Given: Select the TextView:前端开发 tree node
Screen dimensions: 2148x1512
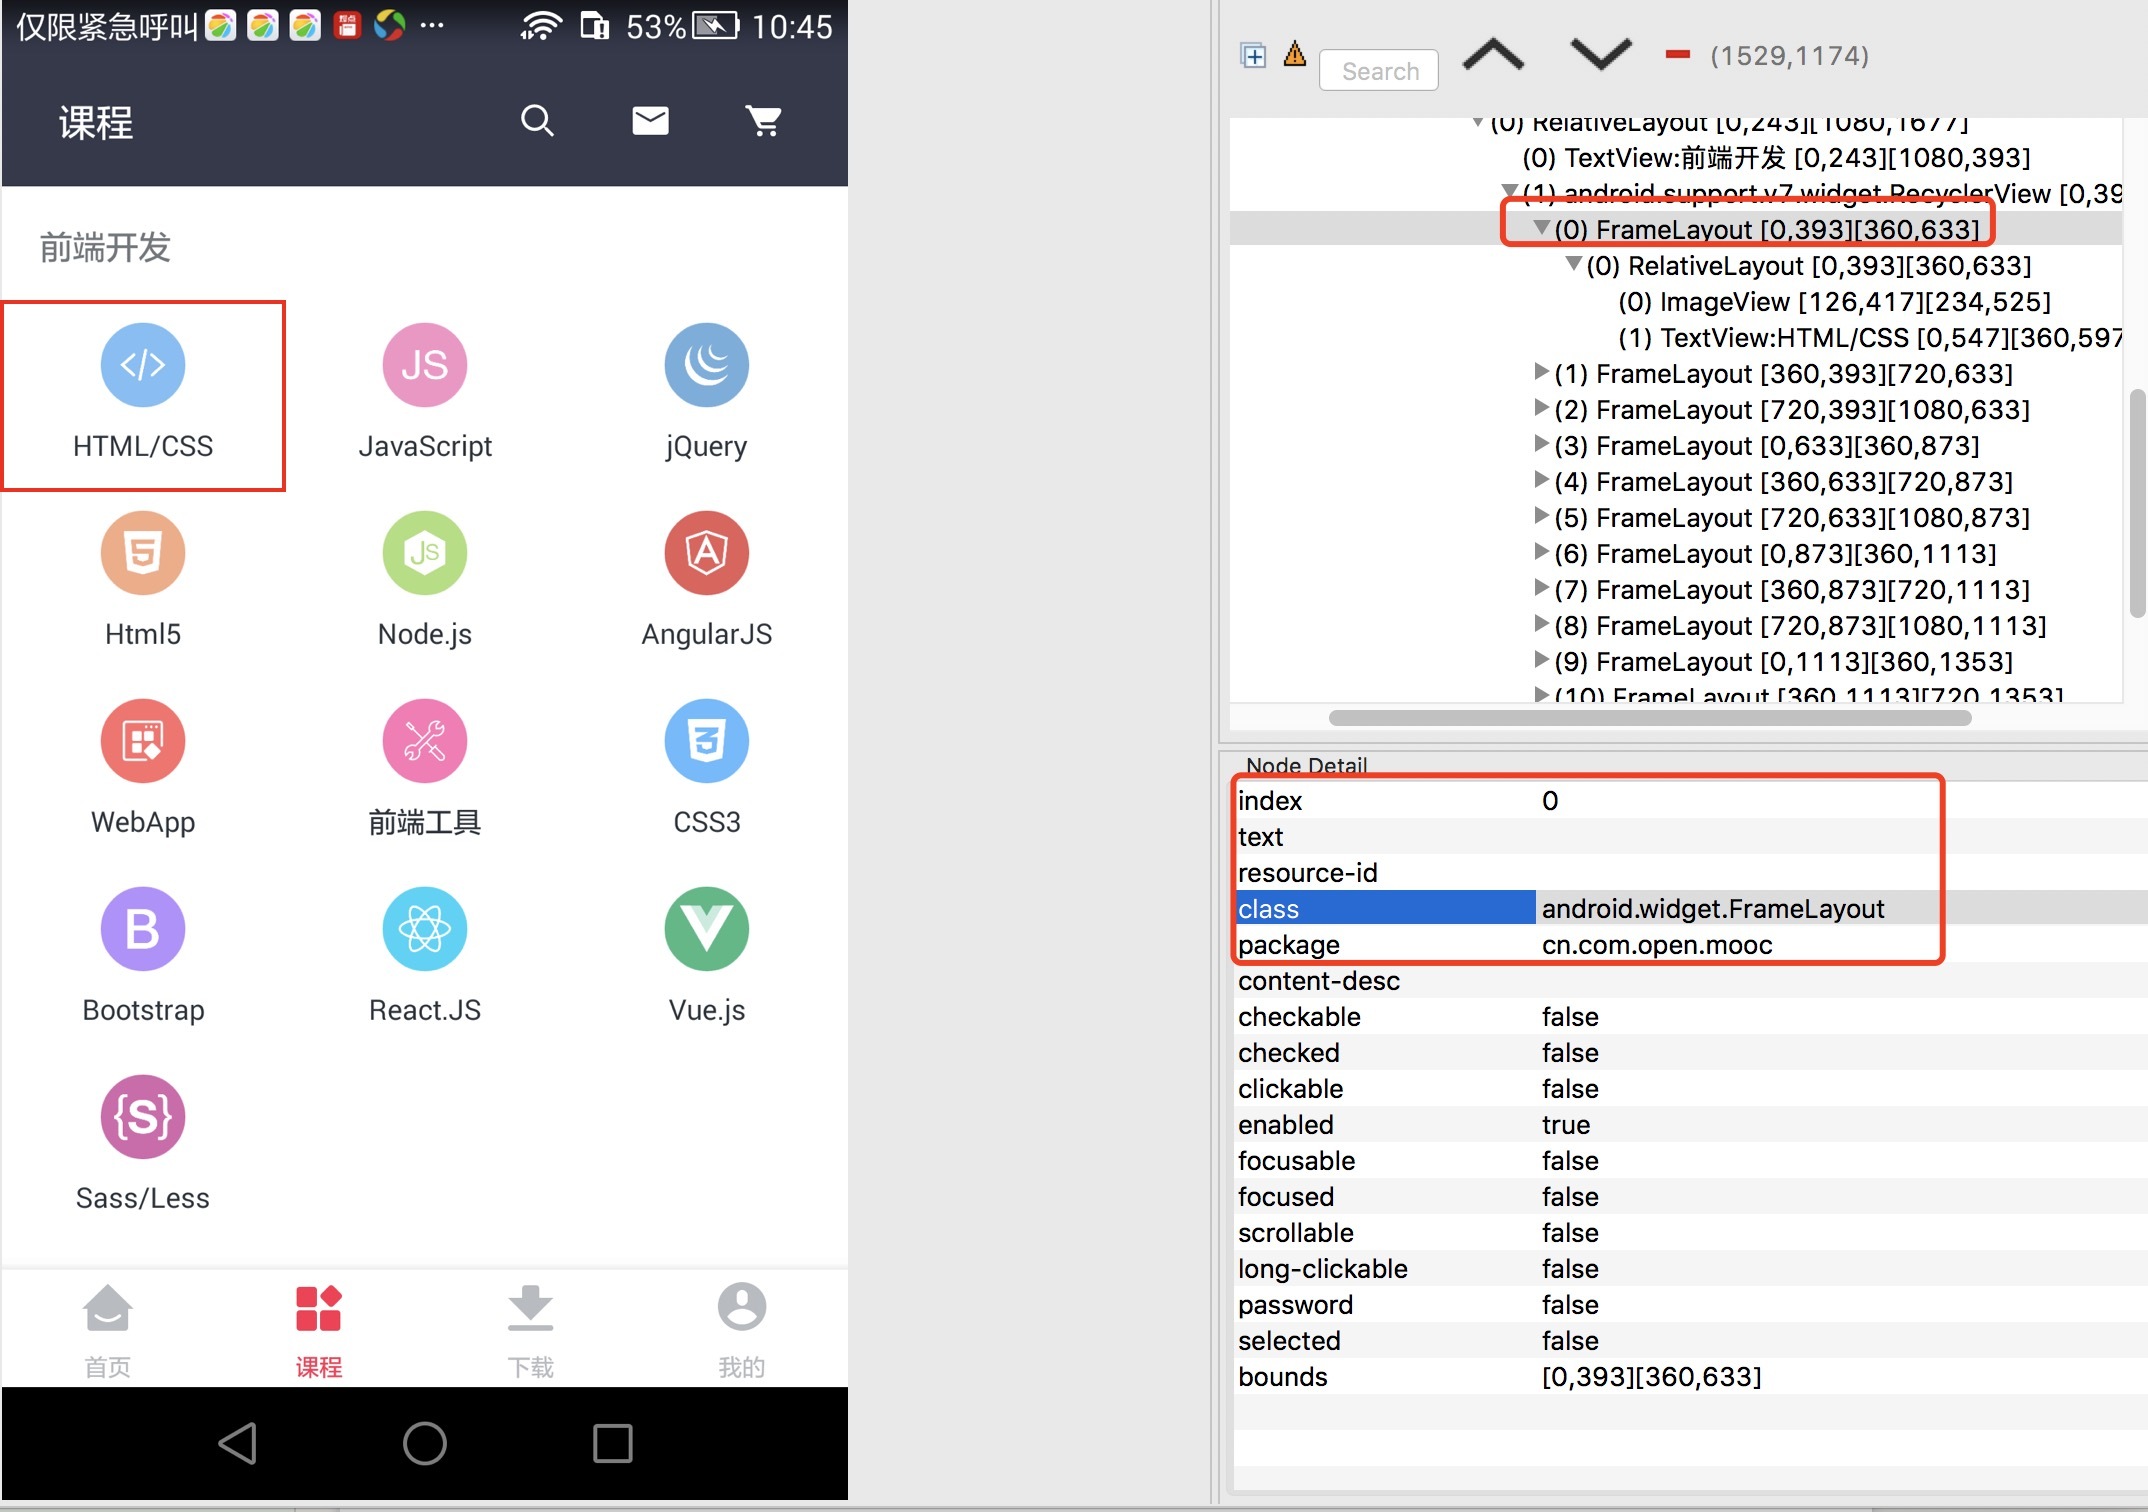Looking at the screenshot, I should tap(1776, 158).
